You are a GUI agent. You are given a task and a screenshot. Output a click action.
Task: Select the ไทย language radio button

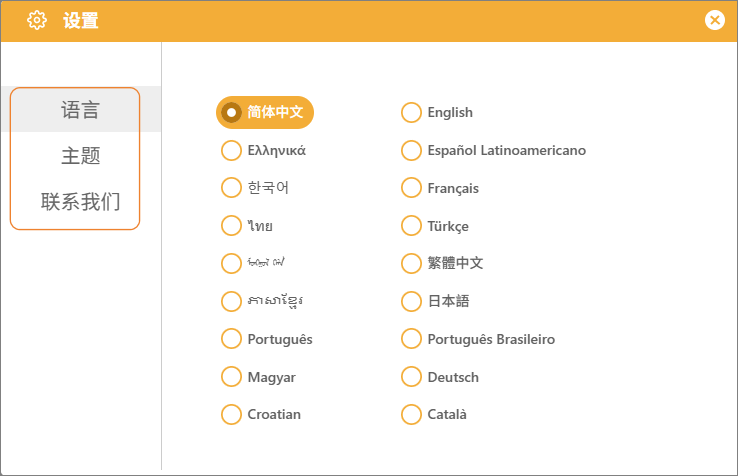coord(231,225)
